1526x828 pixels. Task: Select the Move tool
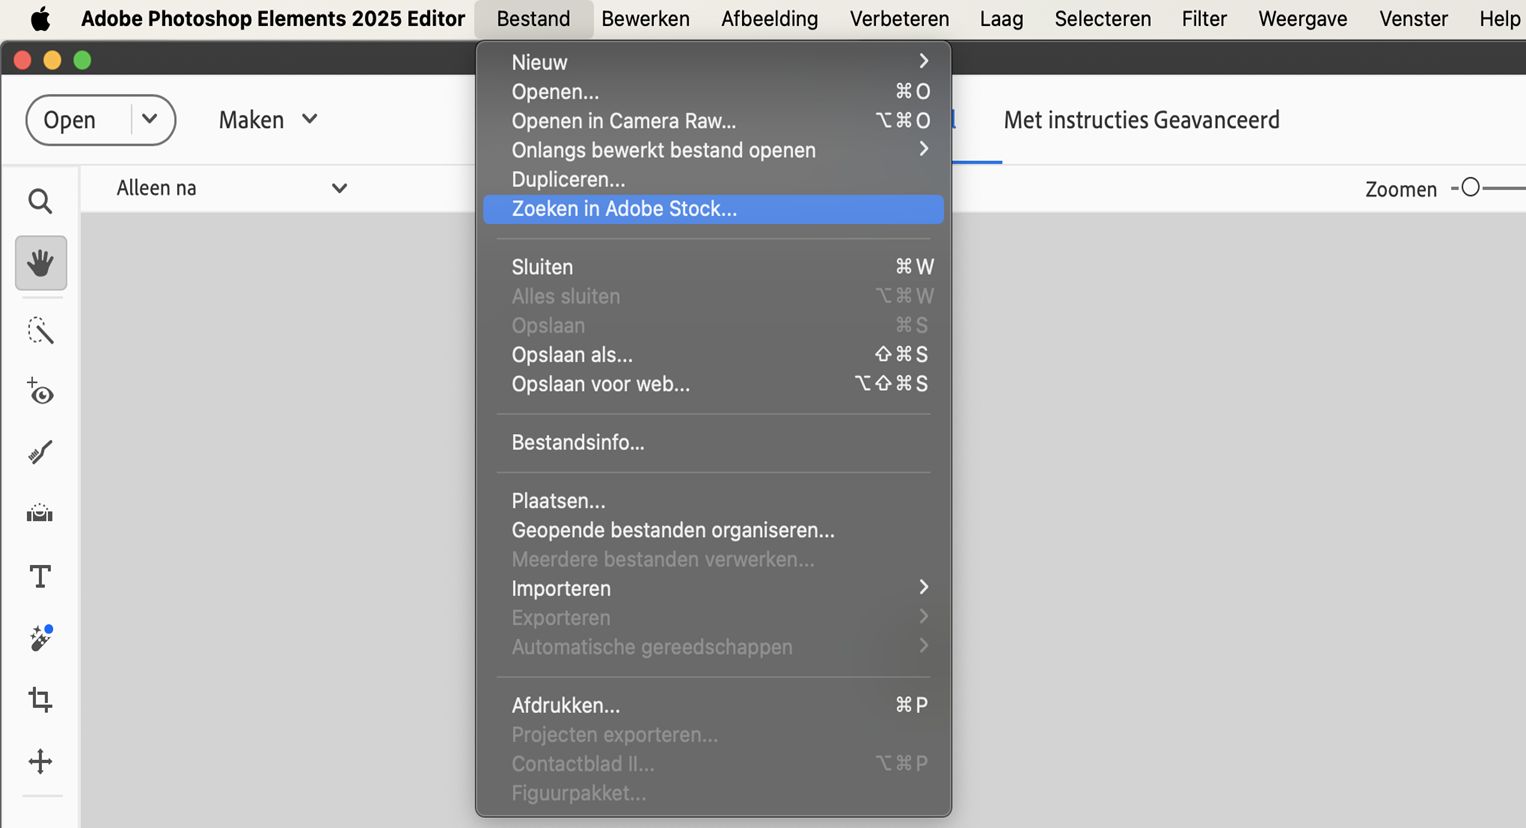point(40,761)
